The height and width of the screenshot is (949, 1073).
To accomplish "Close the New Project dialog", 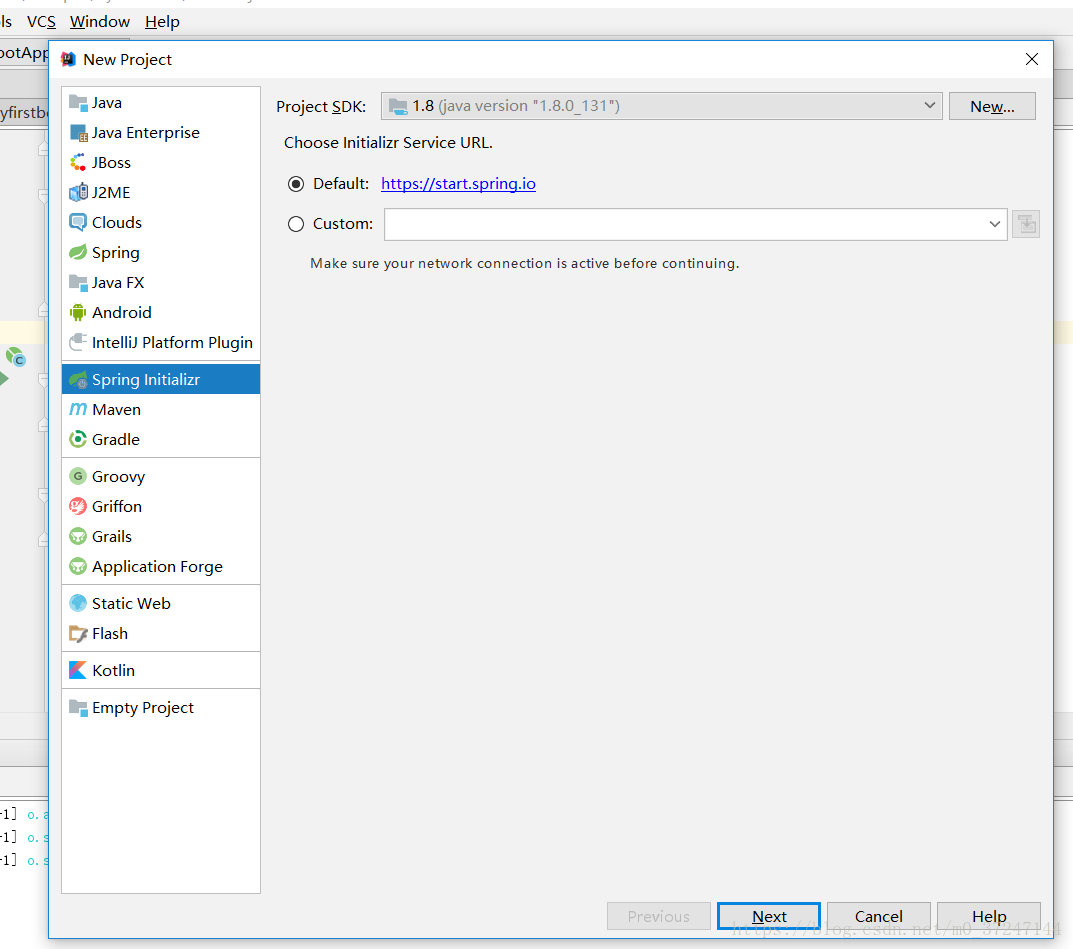I will 1032,60.
